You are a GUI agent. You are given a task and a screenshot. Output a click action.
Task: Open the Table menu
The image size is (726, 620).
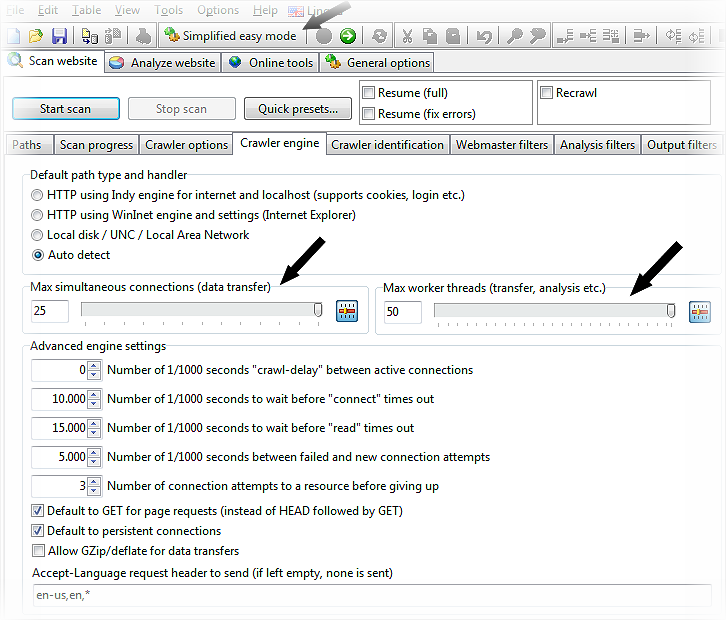click(87, 10)
